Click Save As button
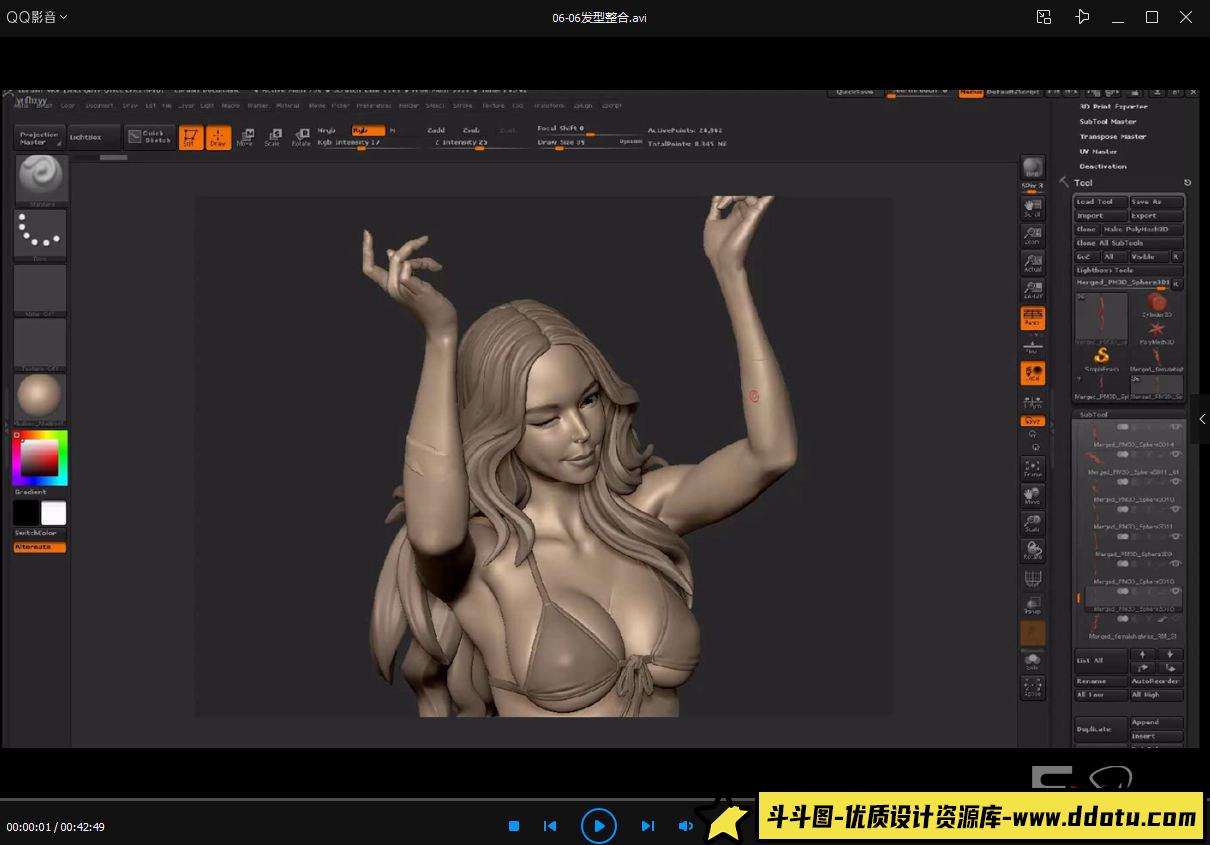This screenshot has width=1210, height=845. tap(1156, 201)
